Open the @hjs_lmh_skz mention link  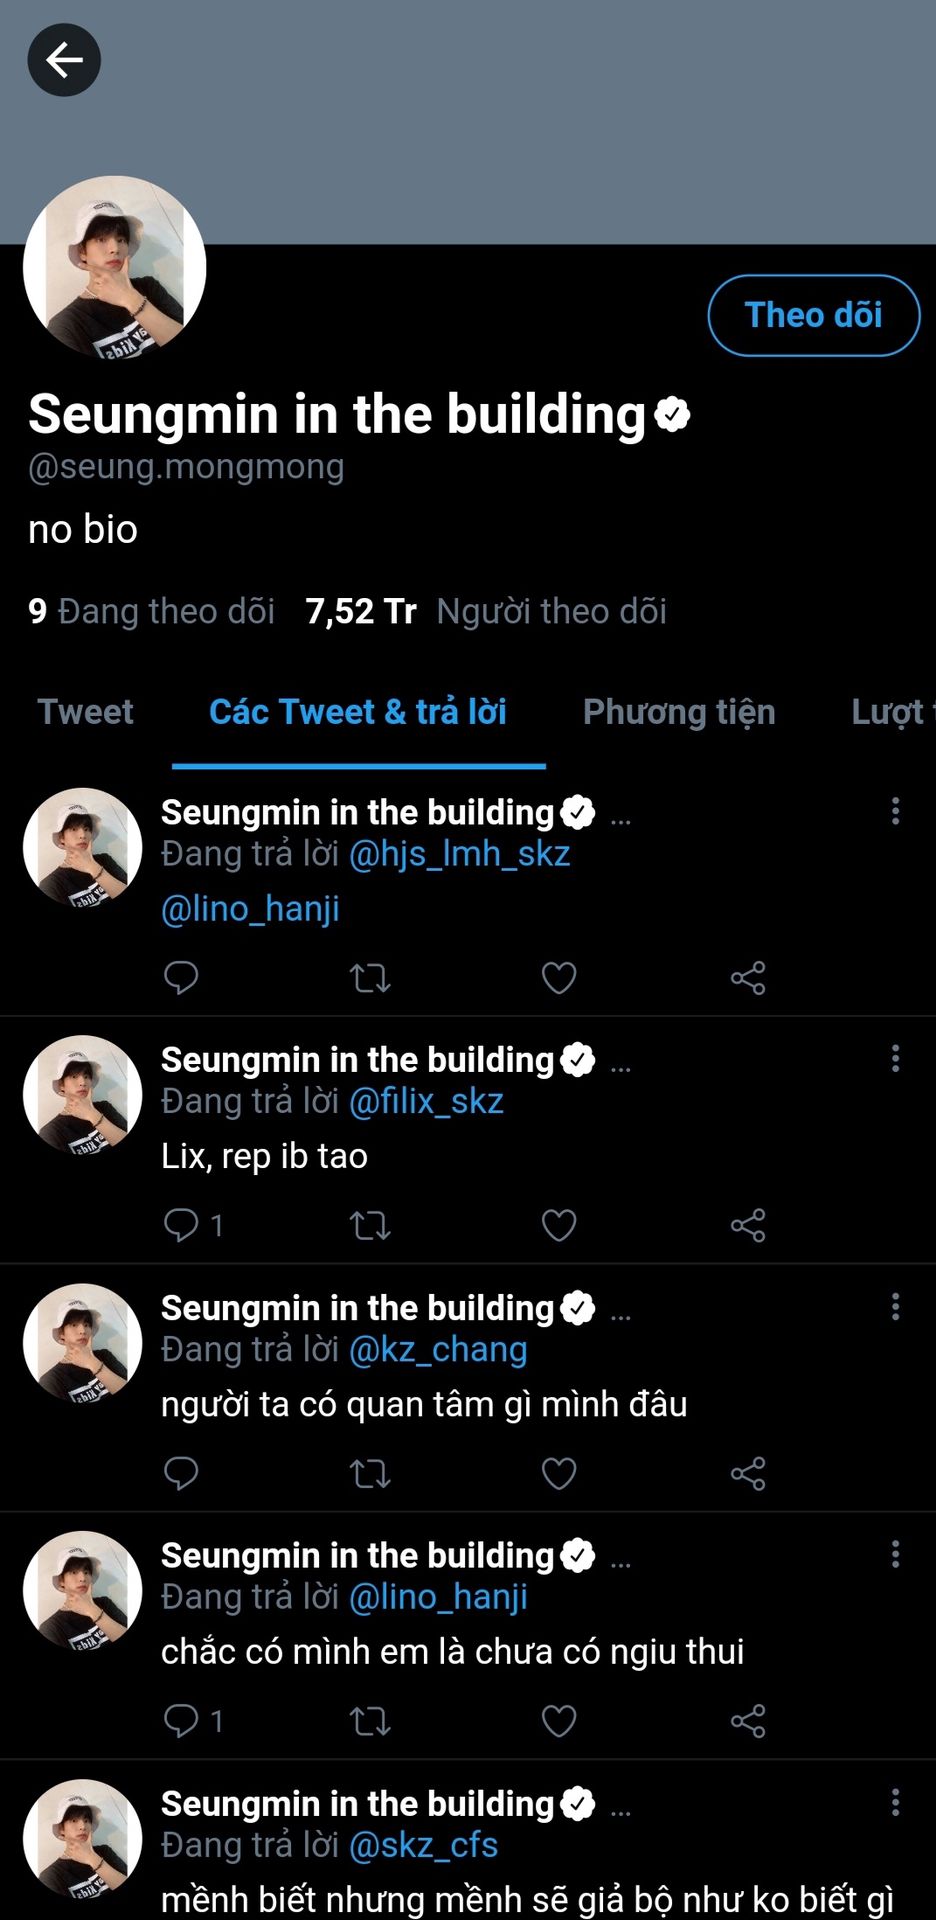click(x=459, y=854)
